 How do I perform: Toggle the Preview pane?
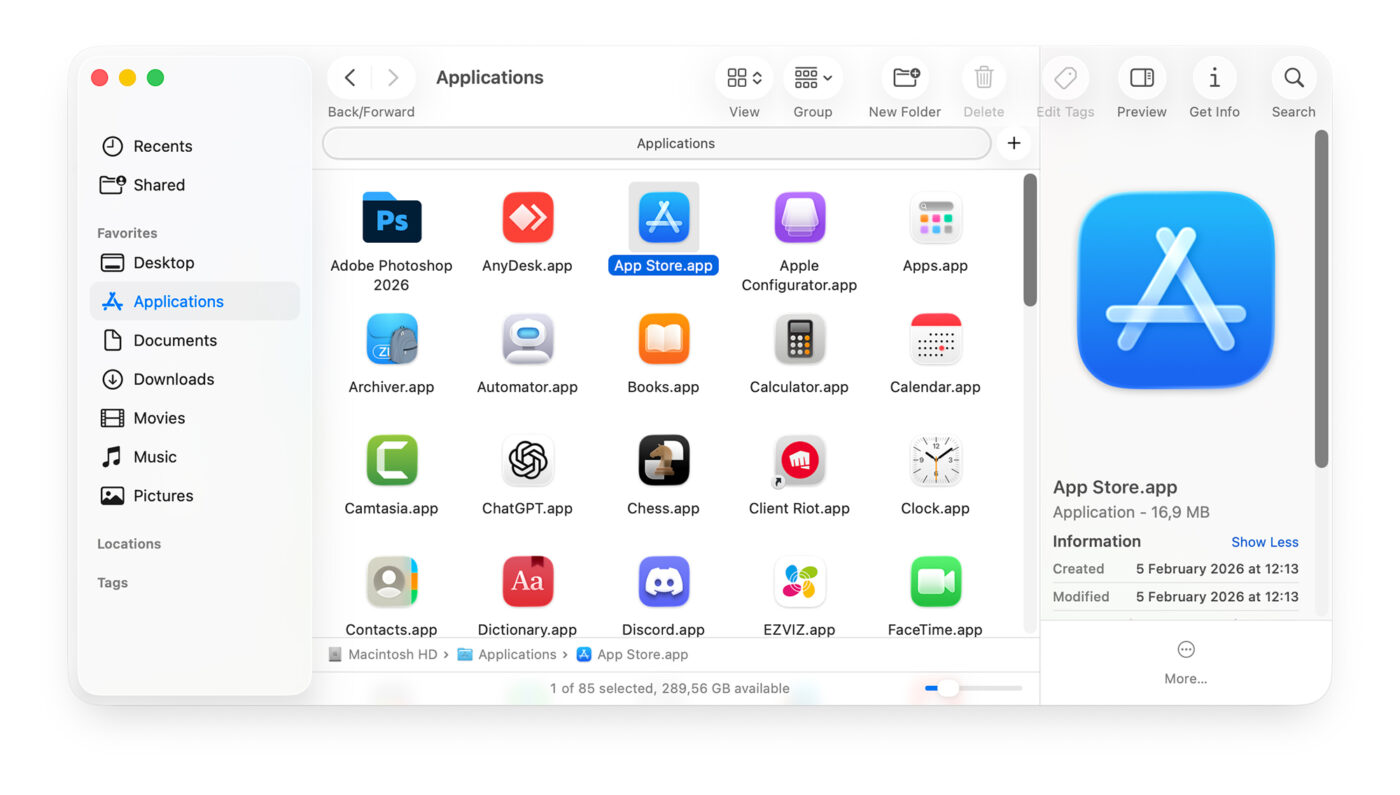[1141, 77]
